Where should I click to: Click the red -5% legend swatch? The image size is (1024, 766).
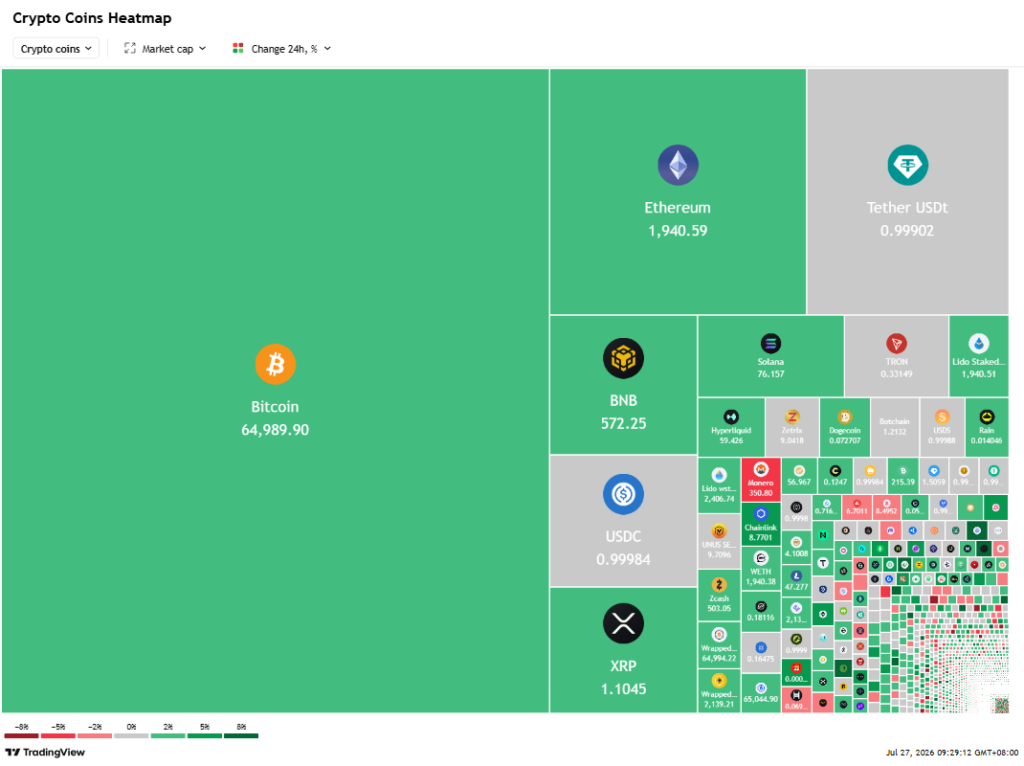pos(58,736)
